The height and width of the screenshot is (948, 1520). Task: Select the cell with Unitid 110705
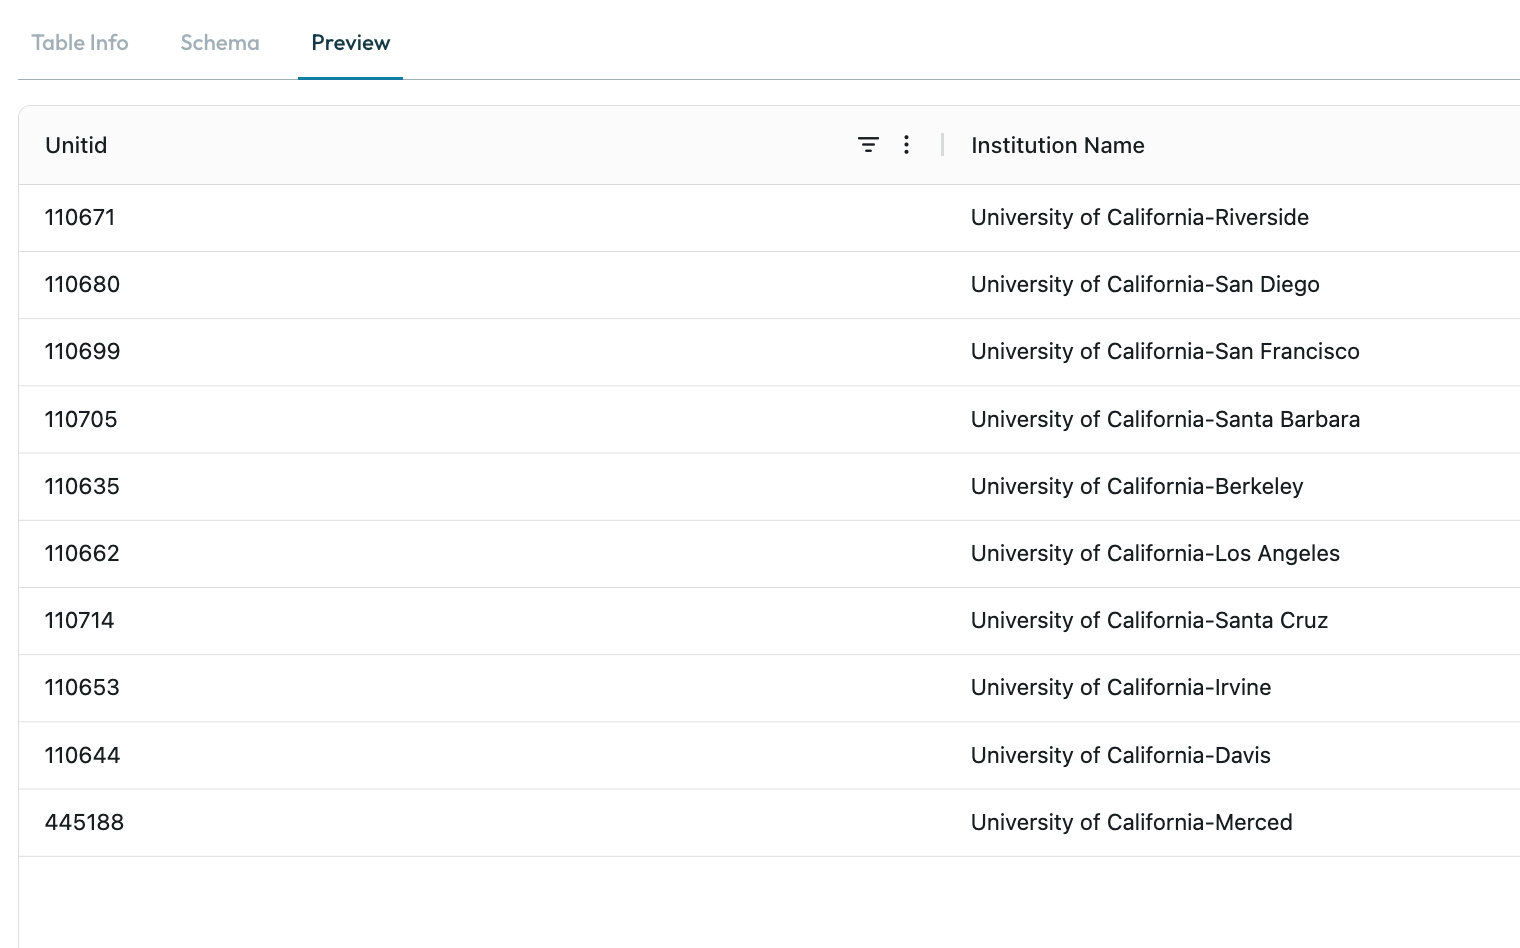click(482, 420)
